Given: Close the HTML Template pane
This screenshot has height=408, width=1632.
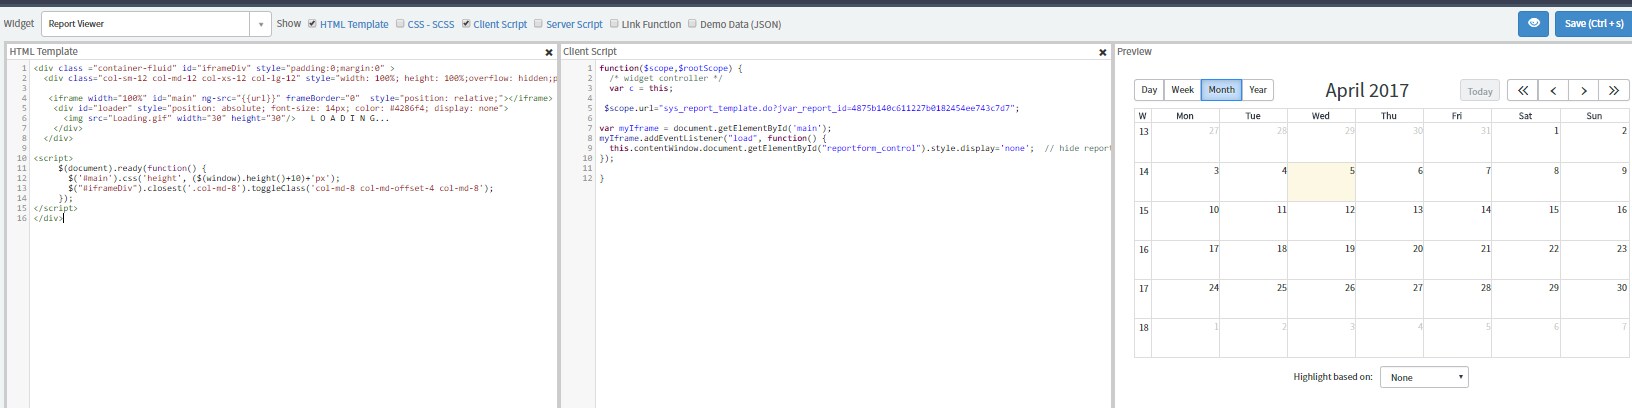Looking at the screenshot, I should click(549, 52).
